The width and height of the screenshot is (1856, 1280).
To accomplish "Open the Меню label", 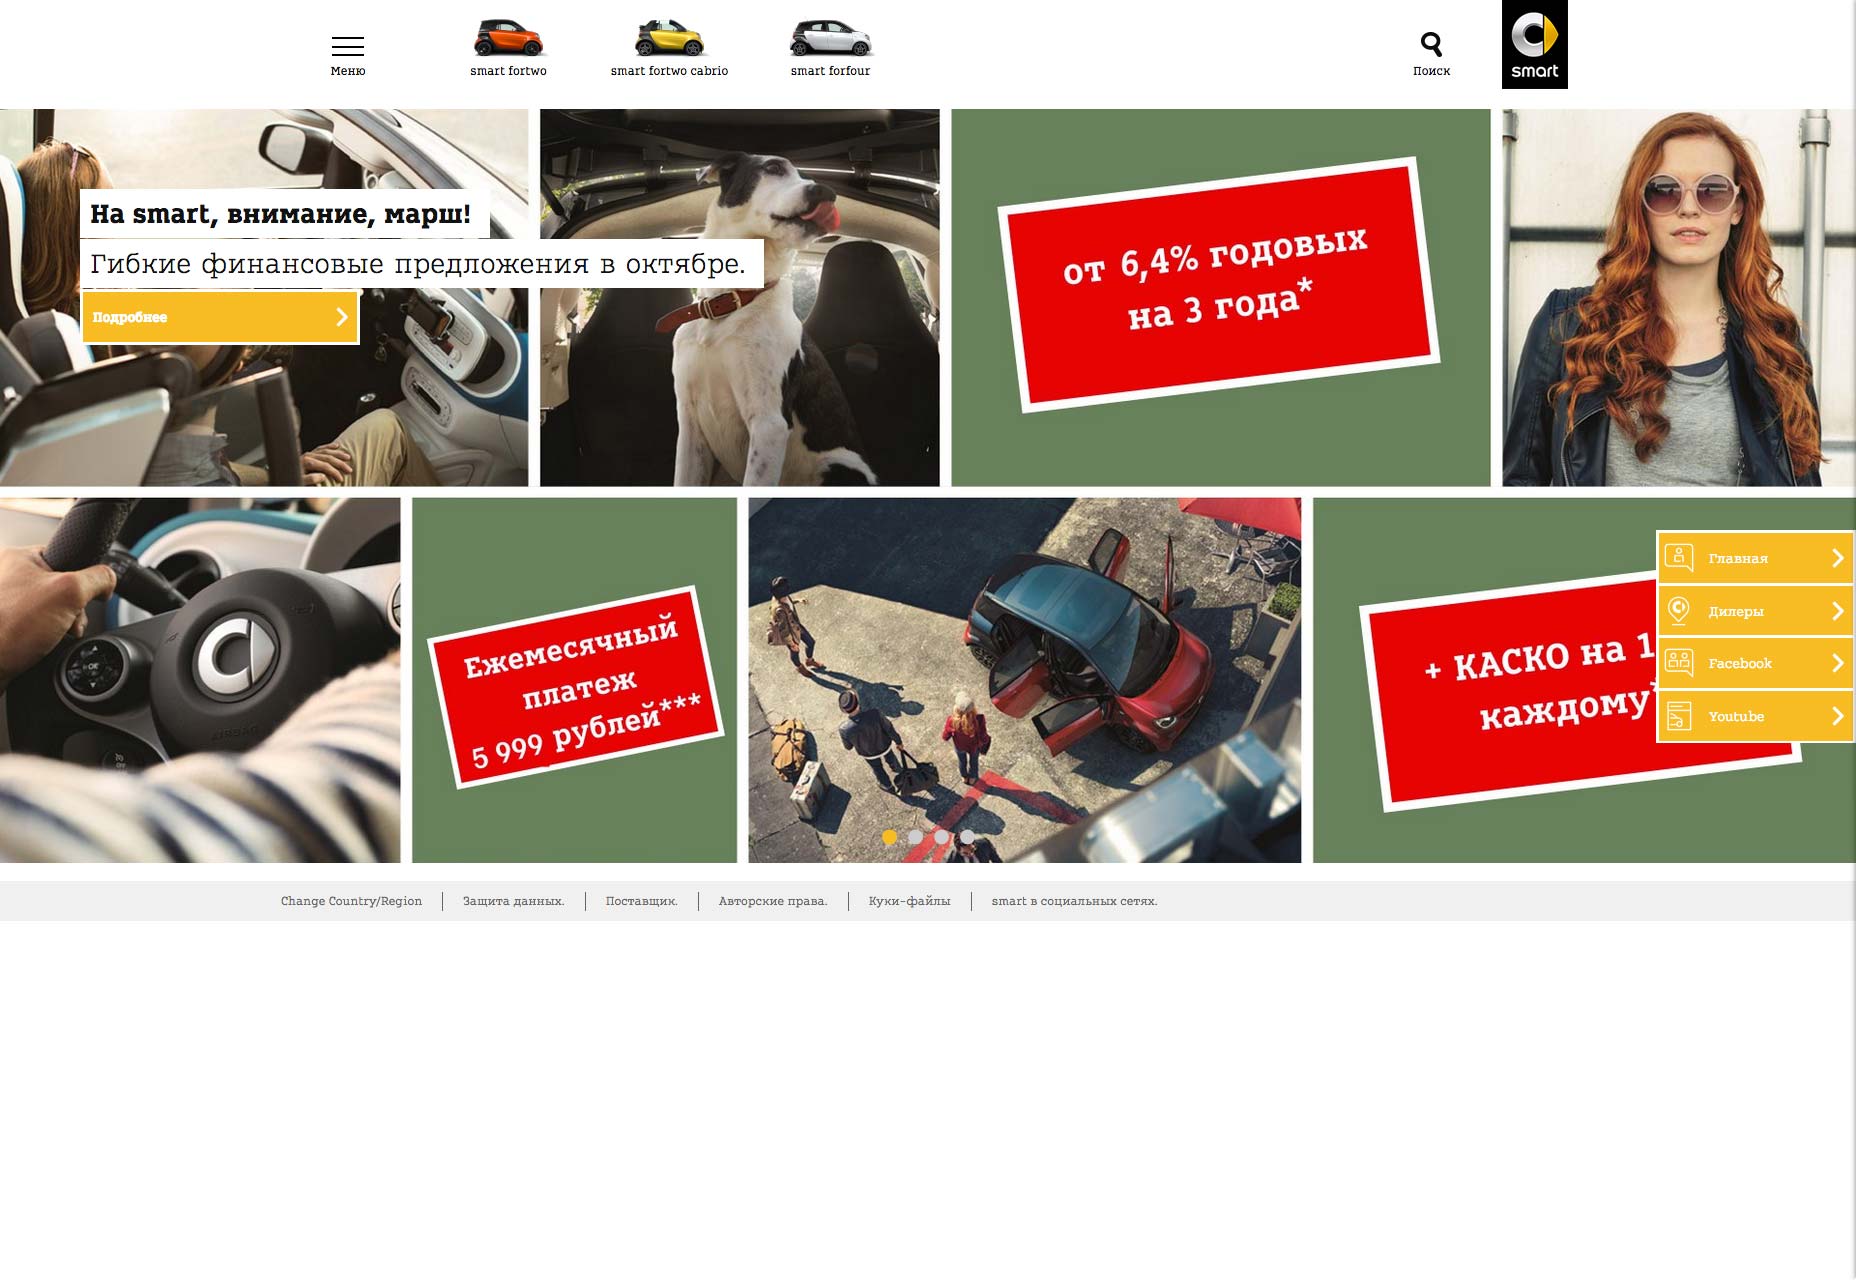I will click(348, 71).
